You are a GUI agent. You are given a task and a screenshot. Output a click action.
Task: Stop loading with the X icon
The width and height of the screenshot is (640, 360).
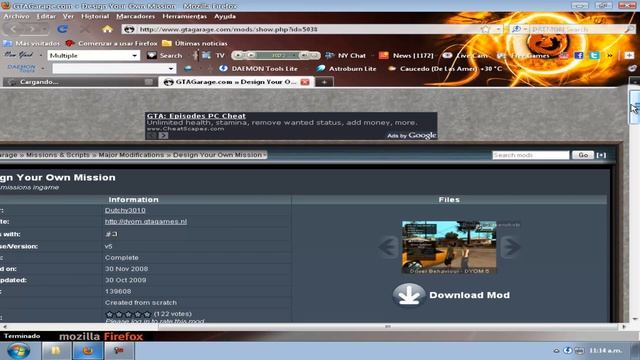click(85, 29)
